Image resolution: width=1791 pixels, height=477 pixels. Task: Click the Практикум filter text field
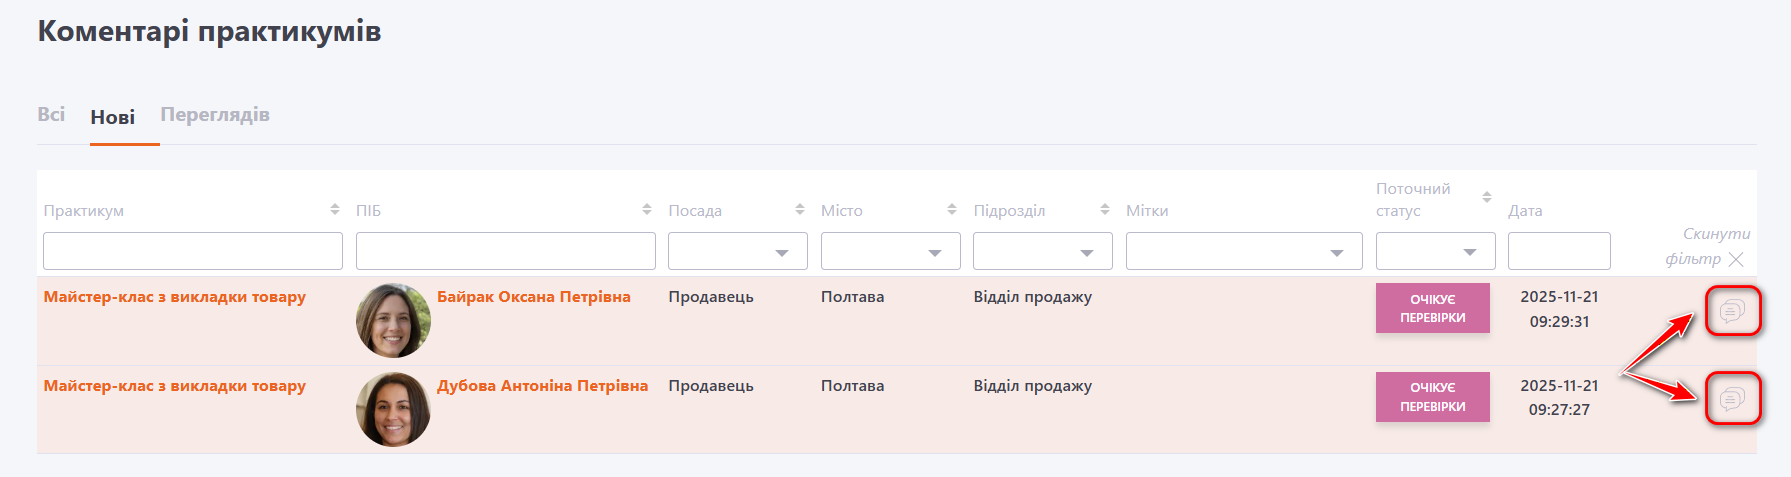point(193,251)
